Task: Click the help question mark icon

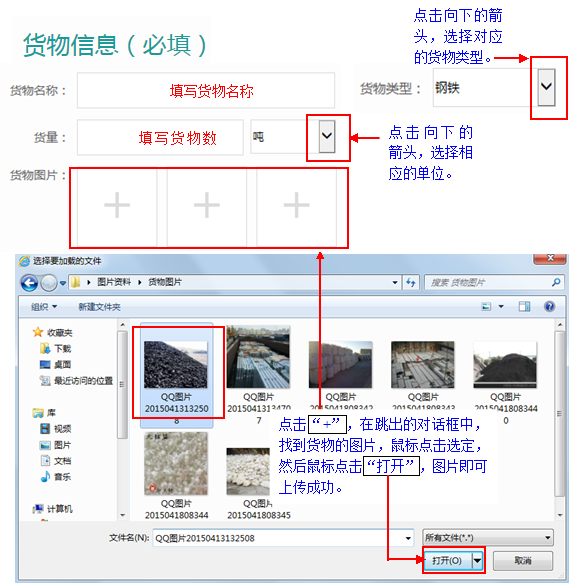Action: pyautogui.click(x=549, y=307)
